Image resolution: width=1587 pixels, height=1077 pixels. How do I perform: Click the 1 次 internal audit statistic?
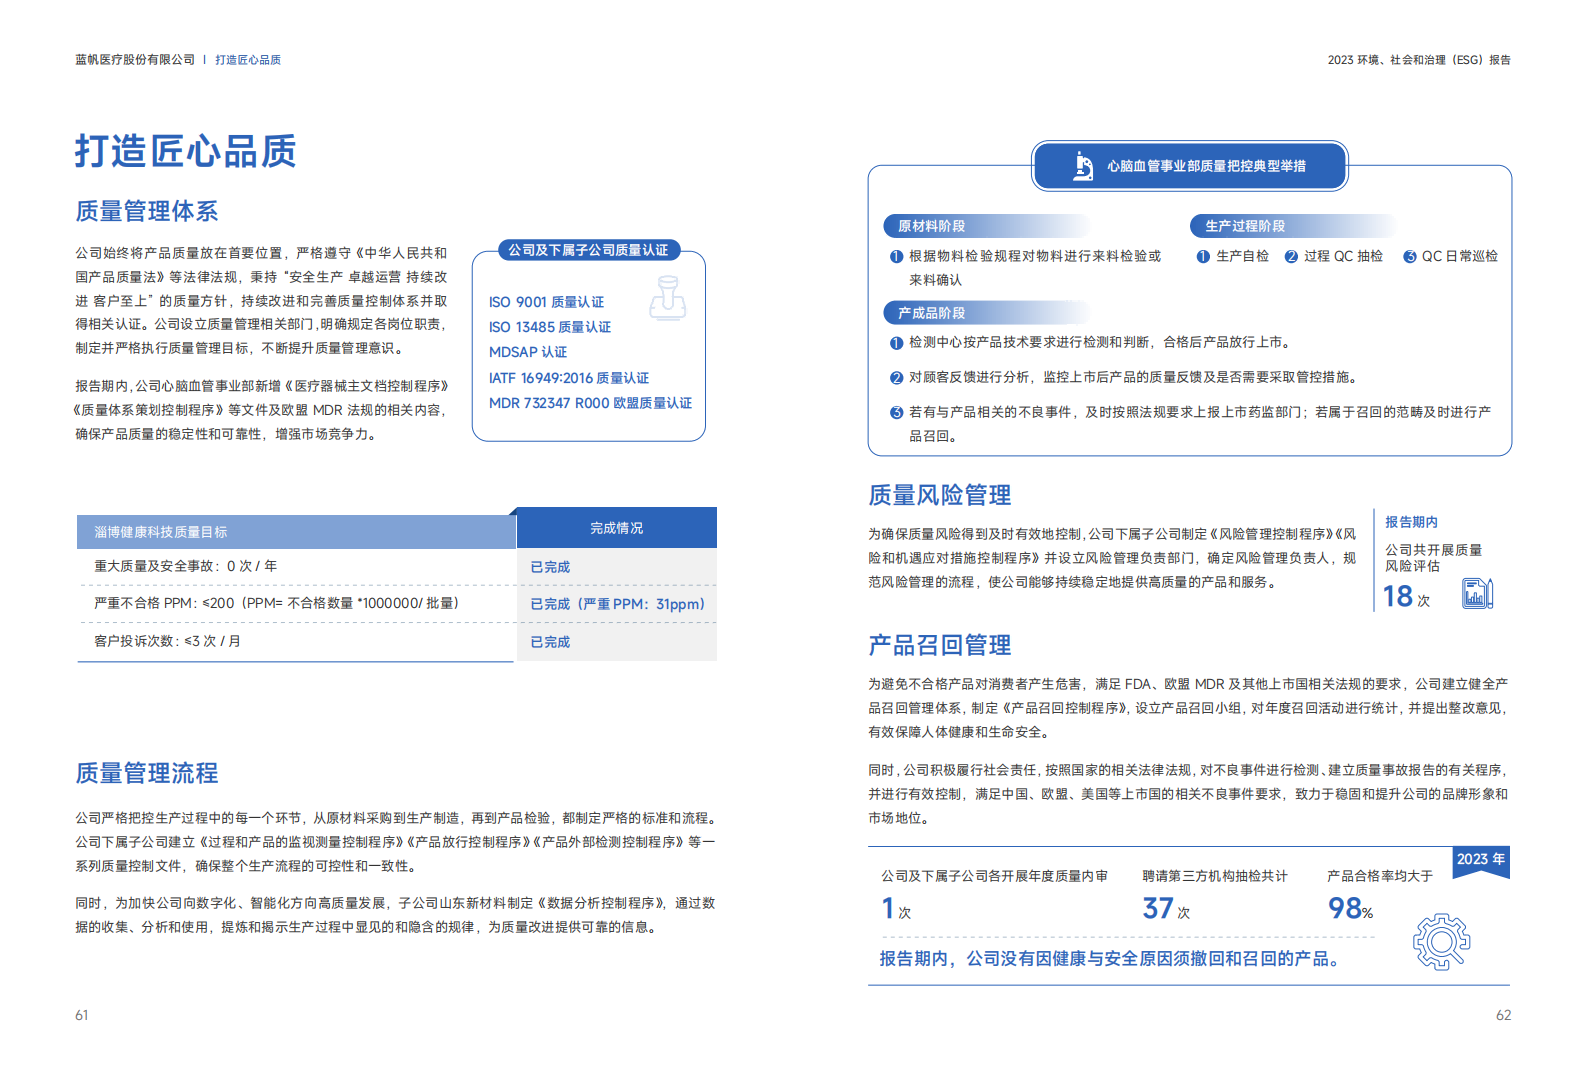coord(895,908)
